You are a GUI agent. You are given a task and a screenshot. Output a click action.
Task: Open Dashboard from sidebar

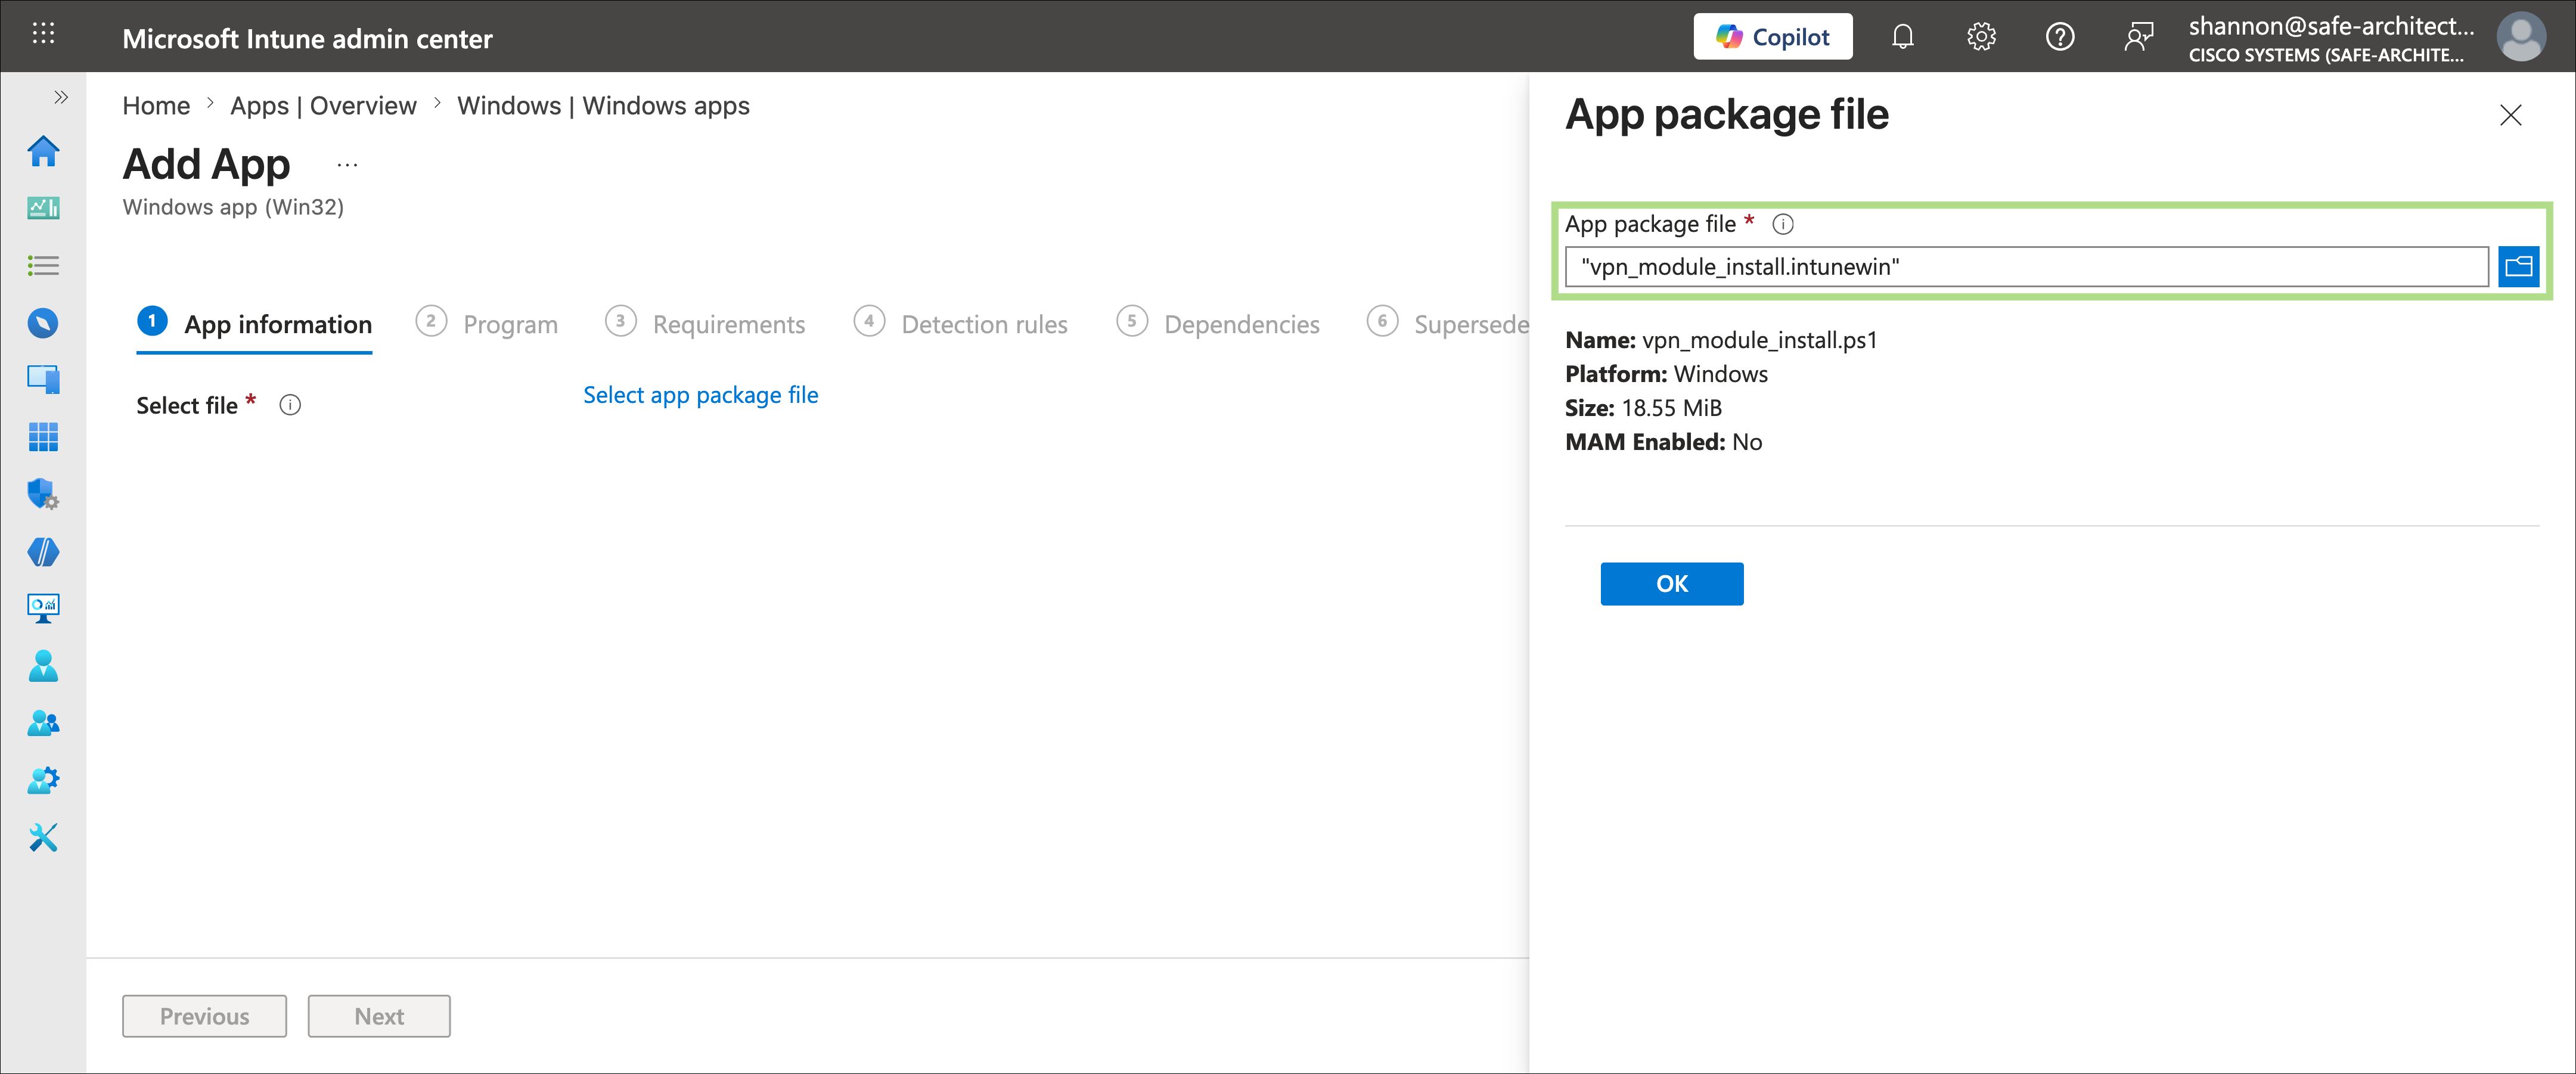(43, 208)
